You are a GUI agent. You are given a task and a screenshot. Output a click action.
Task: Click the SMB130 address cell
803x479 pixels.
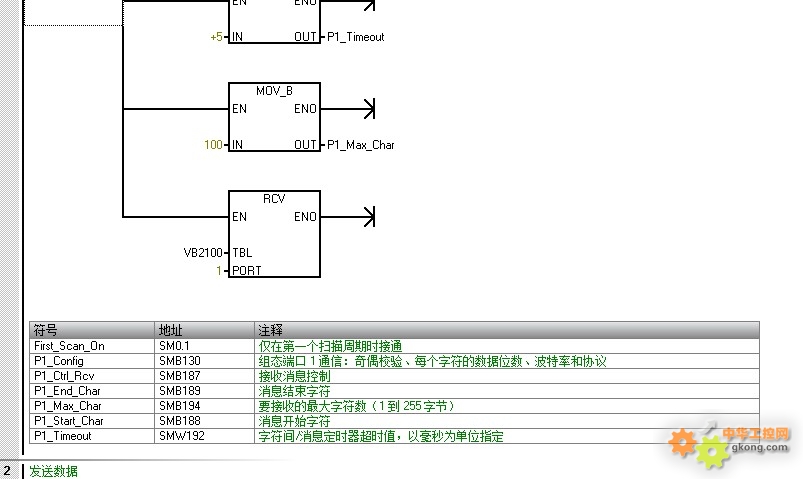(x=204, y=361)
